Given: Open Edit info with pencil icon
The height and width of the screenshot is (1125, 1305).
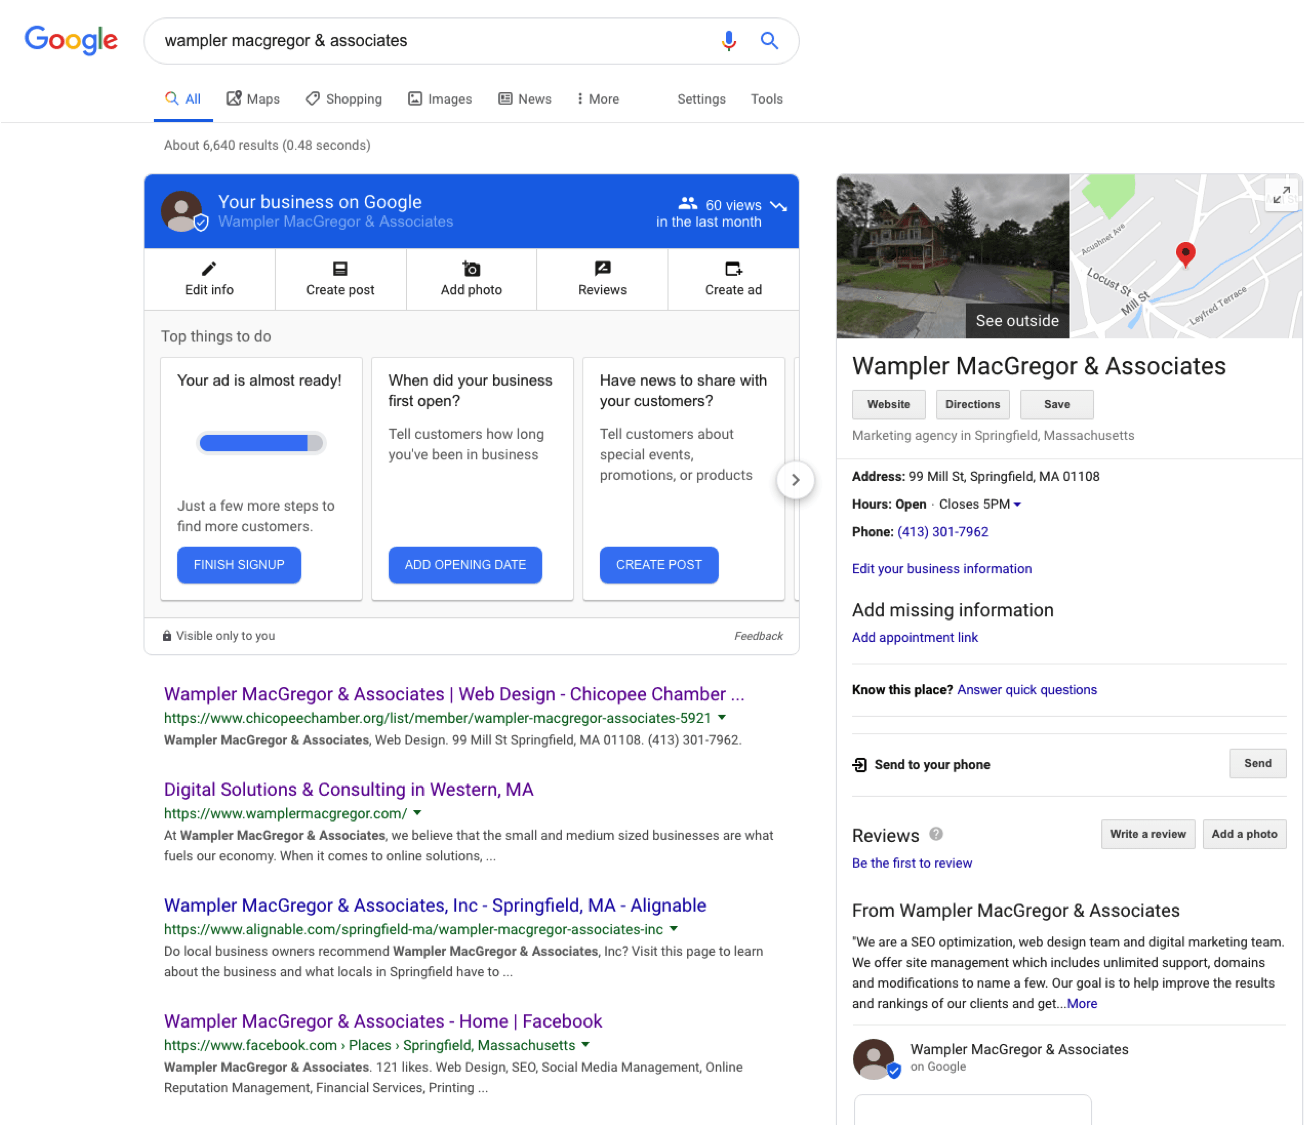Looking at the screenshot, I should pos(209,268).
